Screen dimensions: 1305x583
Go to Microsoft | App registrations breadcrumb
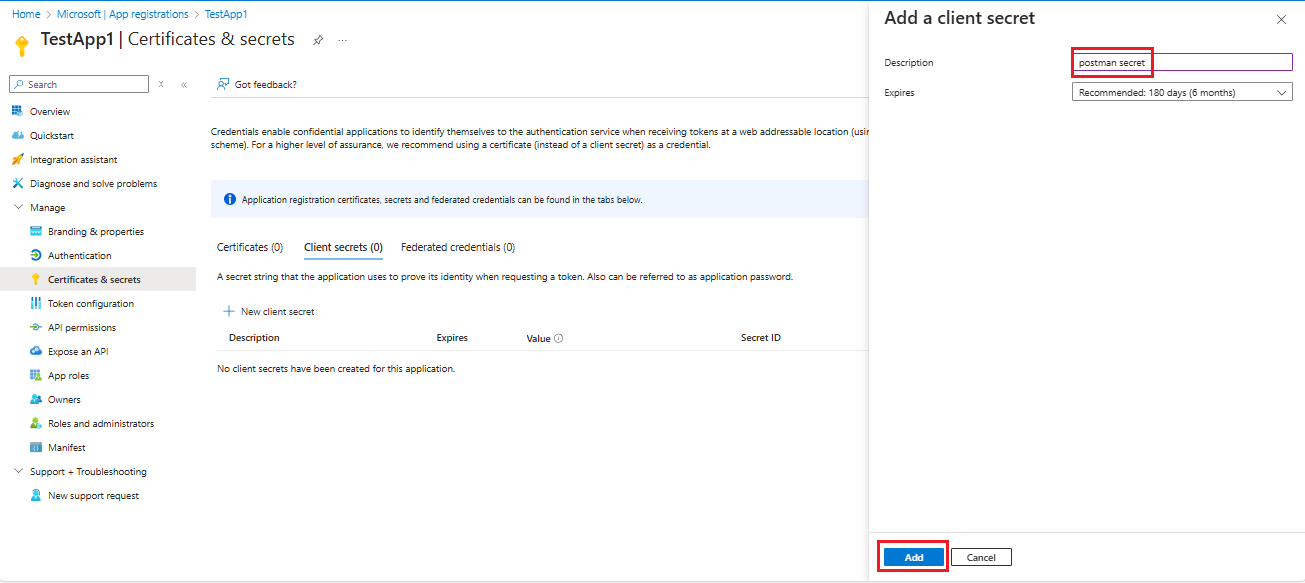click(122, 14)
